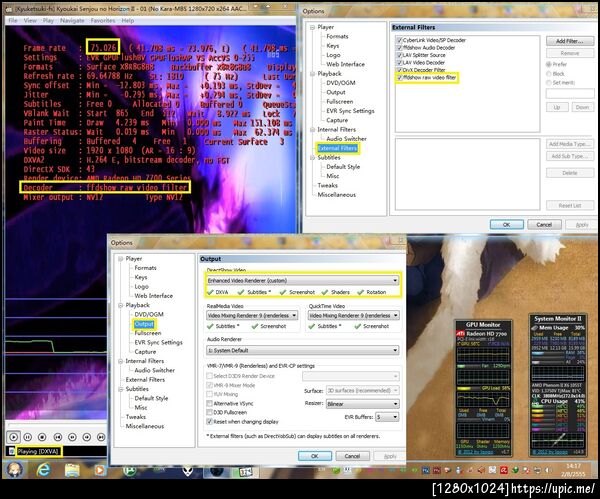Click OK in the Output options dialog
This screenshot has width=600, height=499.
[x=315, y=456]
